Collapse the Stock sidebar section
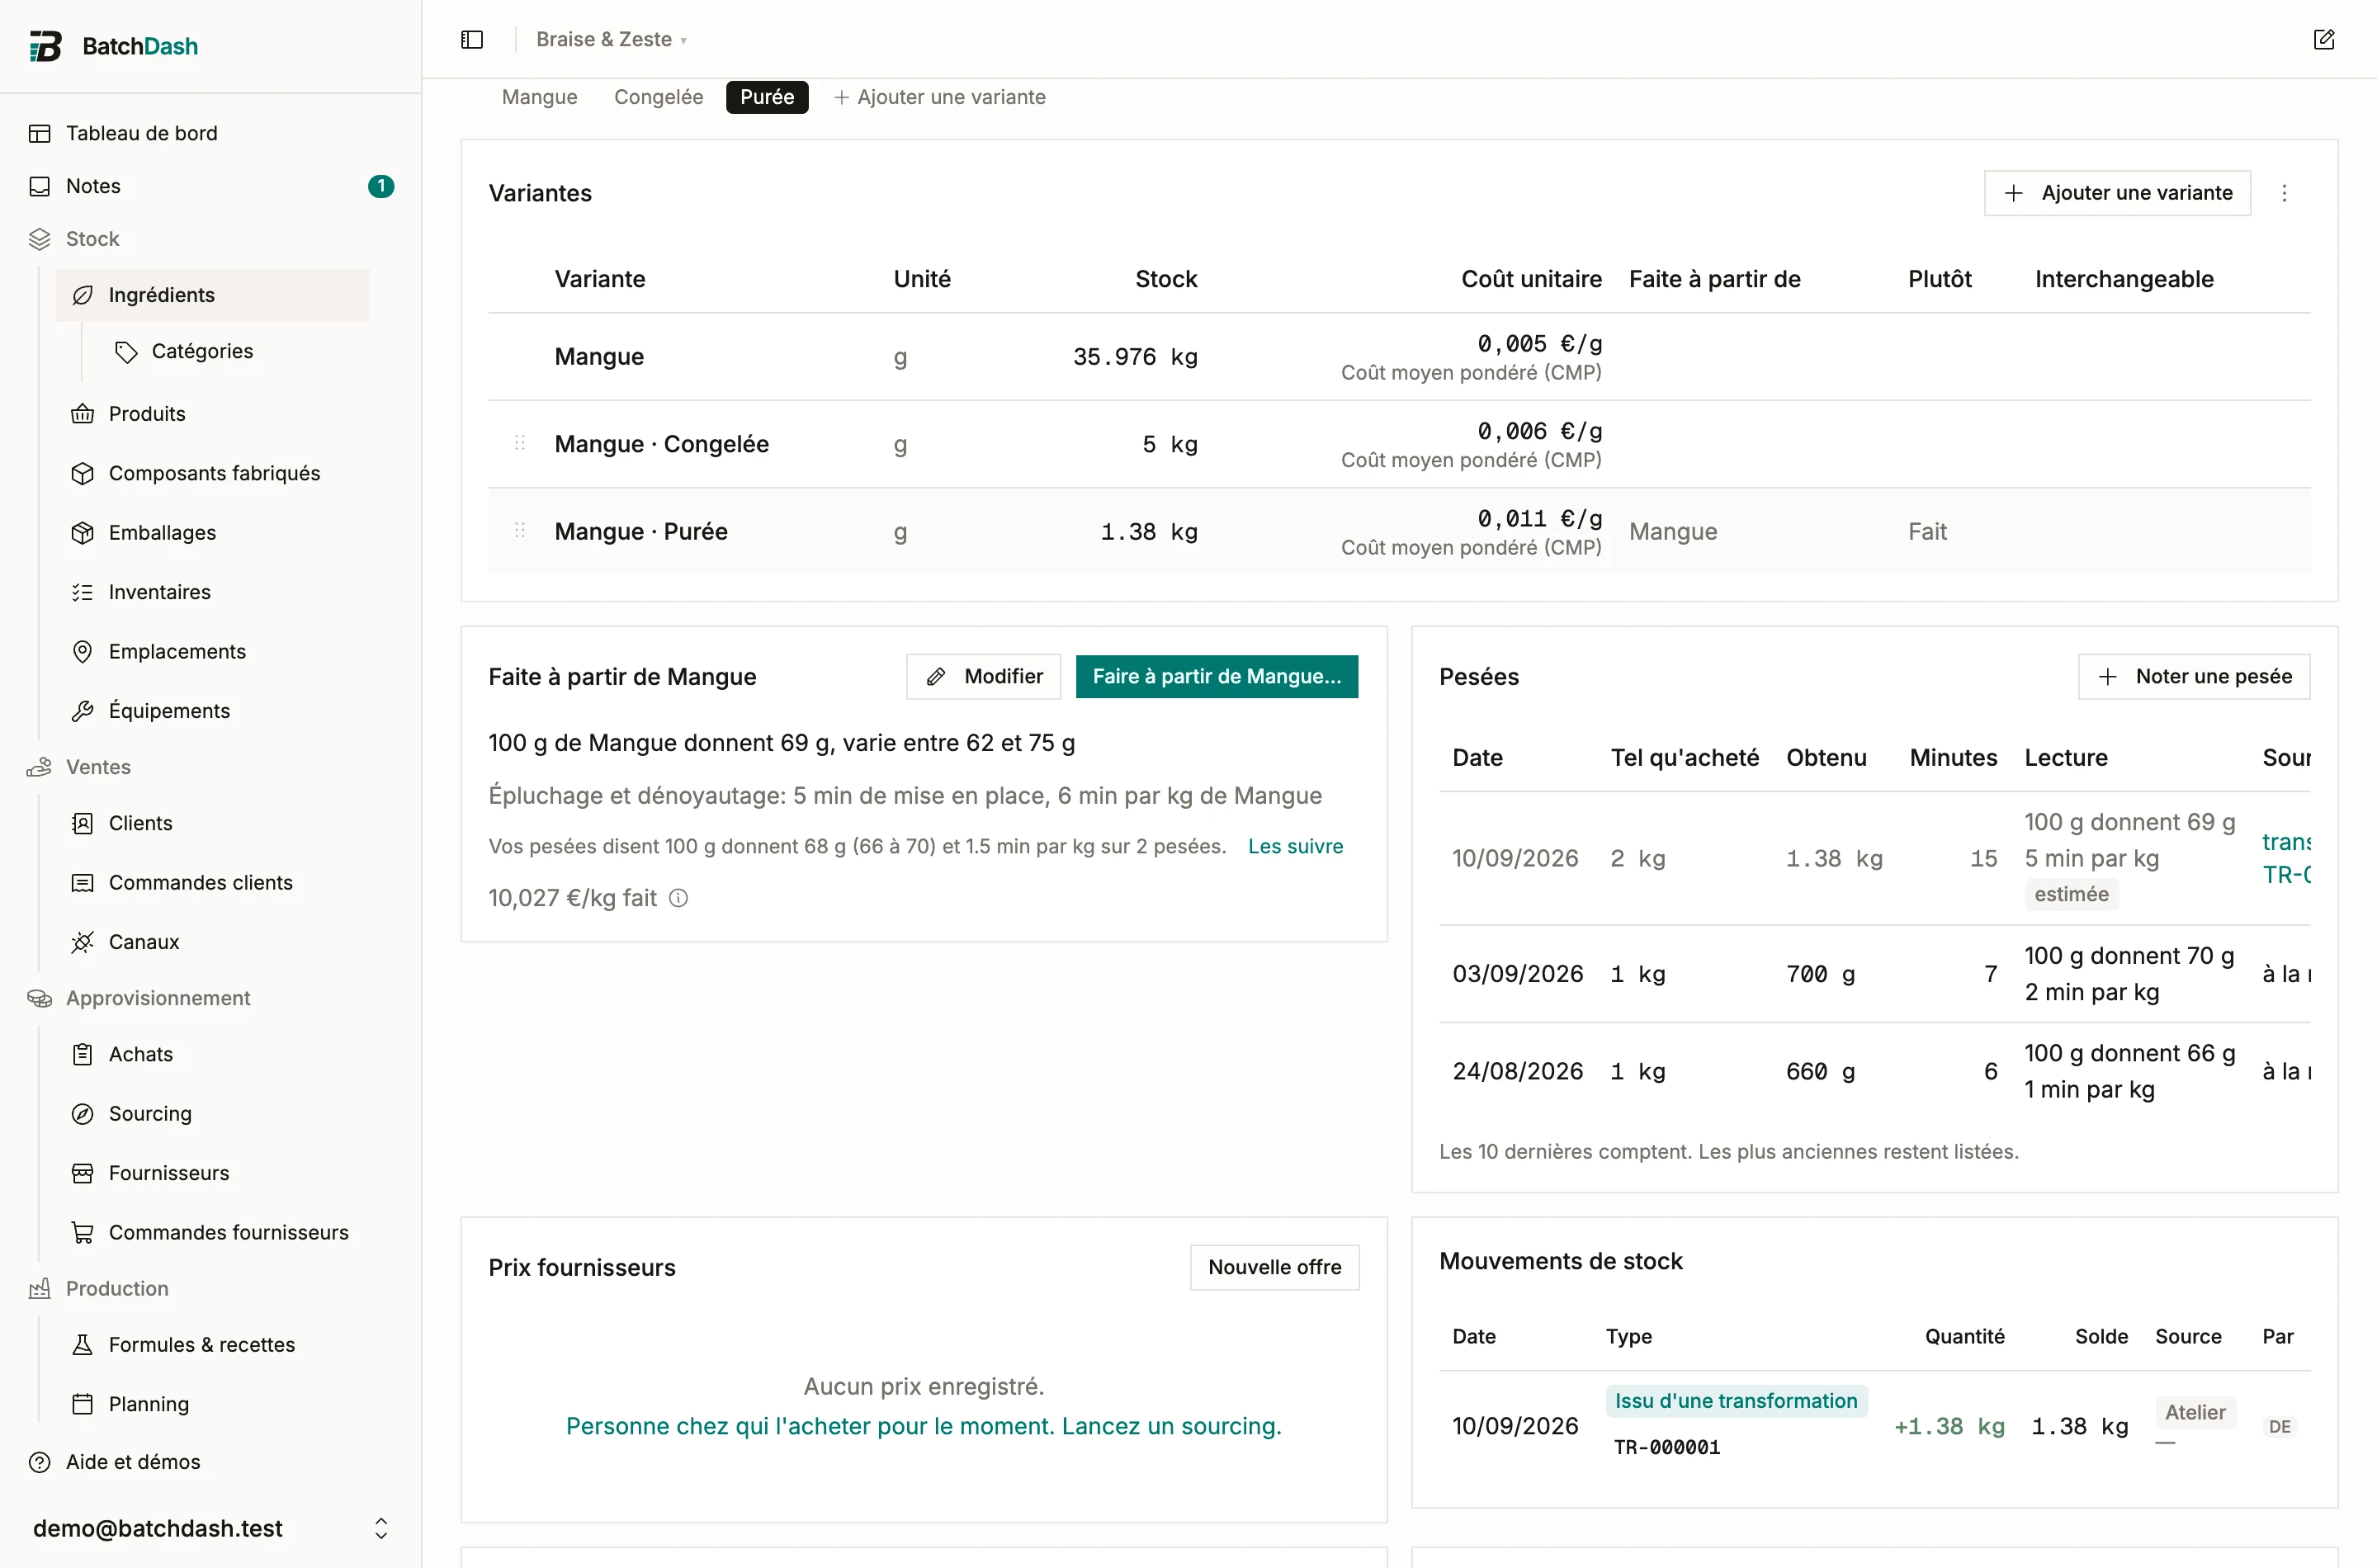 (x=92, y=239)
